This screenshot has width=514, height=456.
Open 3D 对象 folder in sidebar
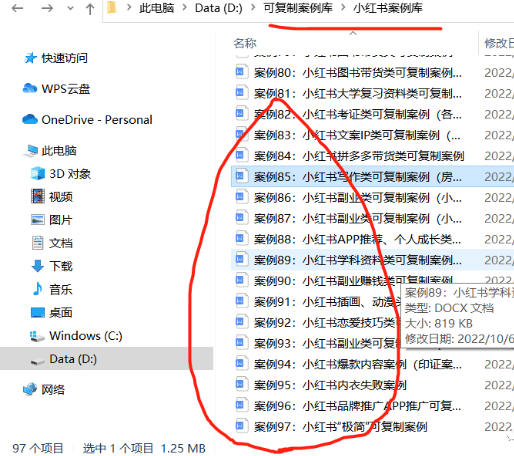(70, 174)
